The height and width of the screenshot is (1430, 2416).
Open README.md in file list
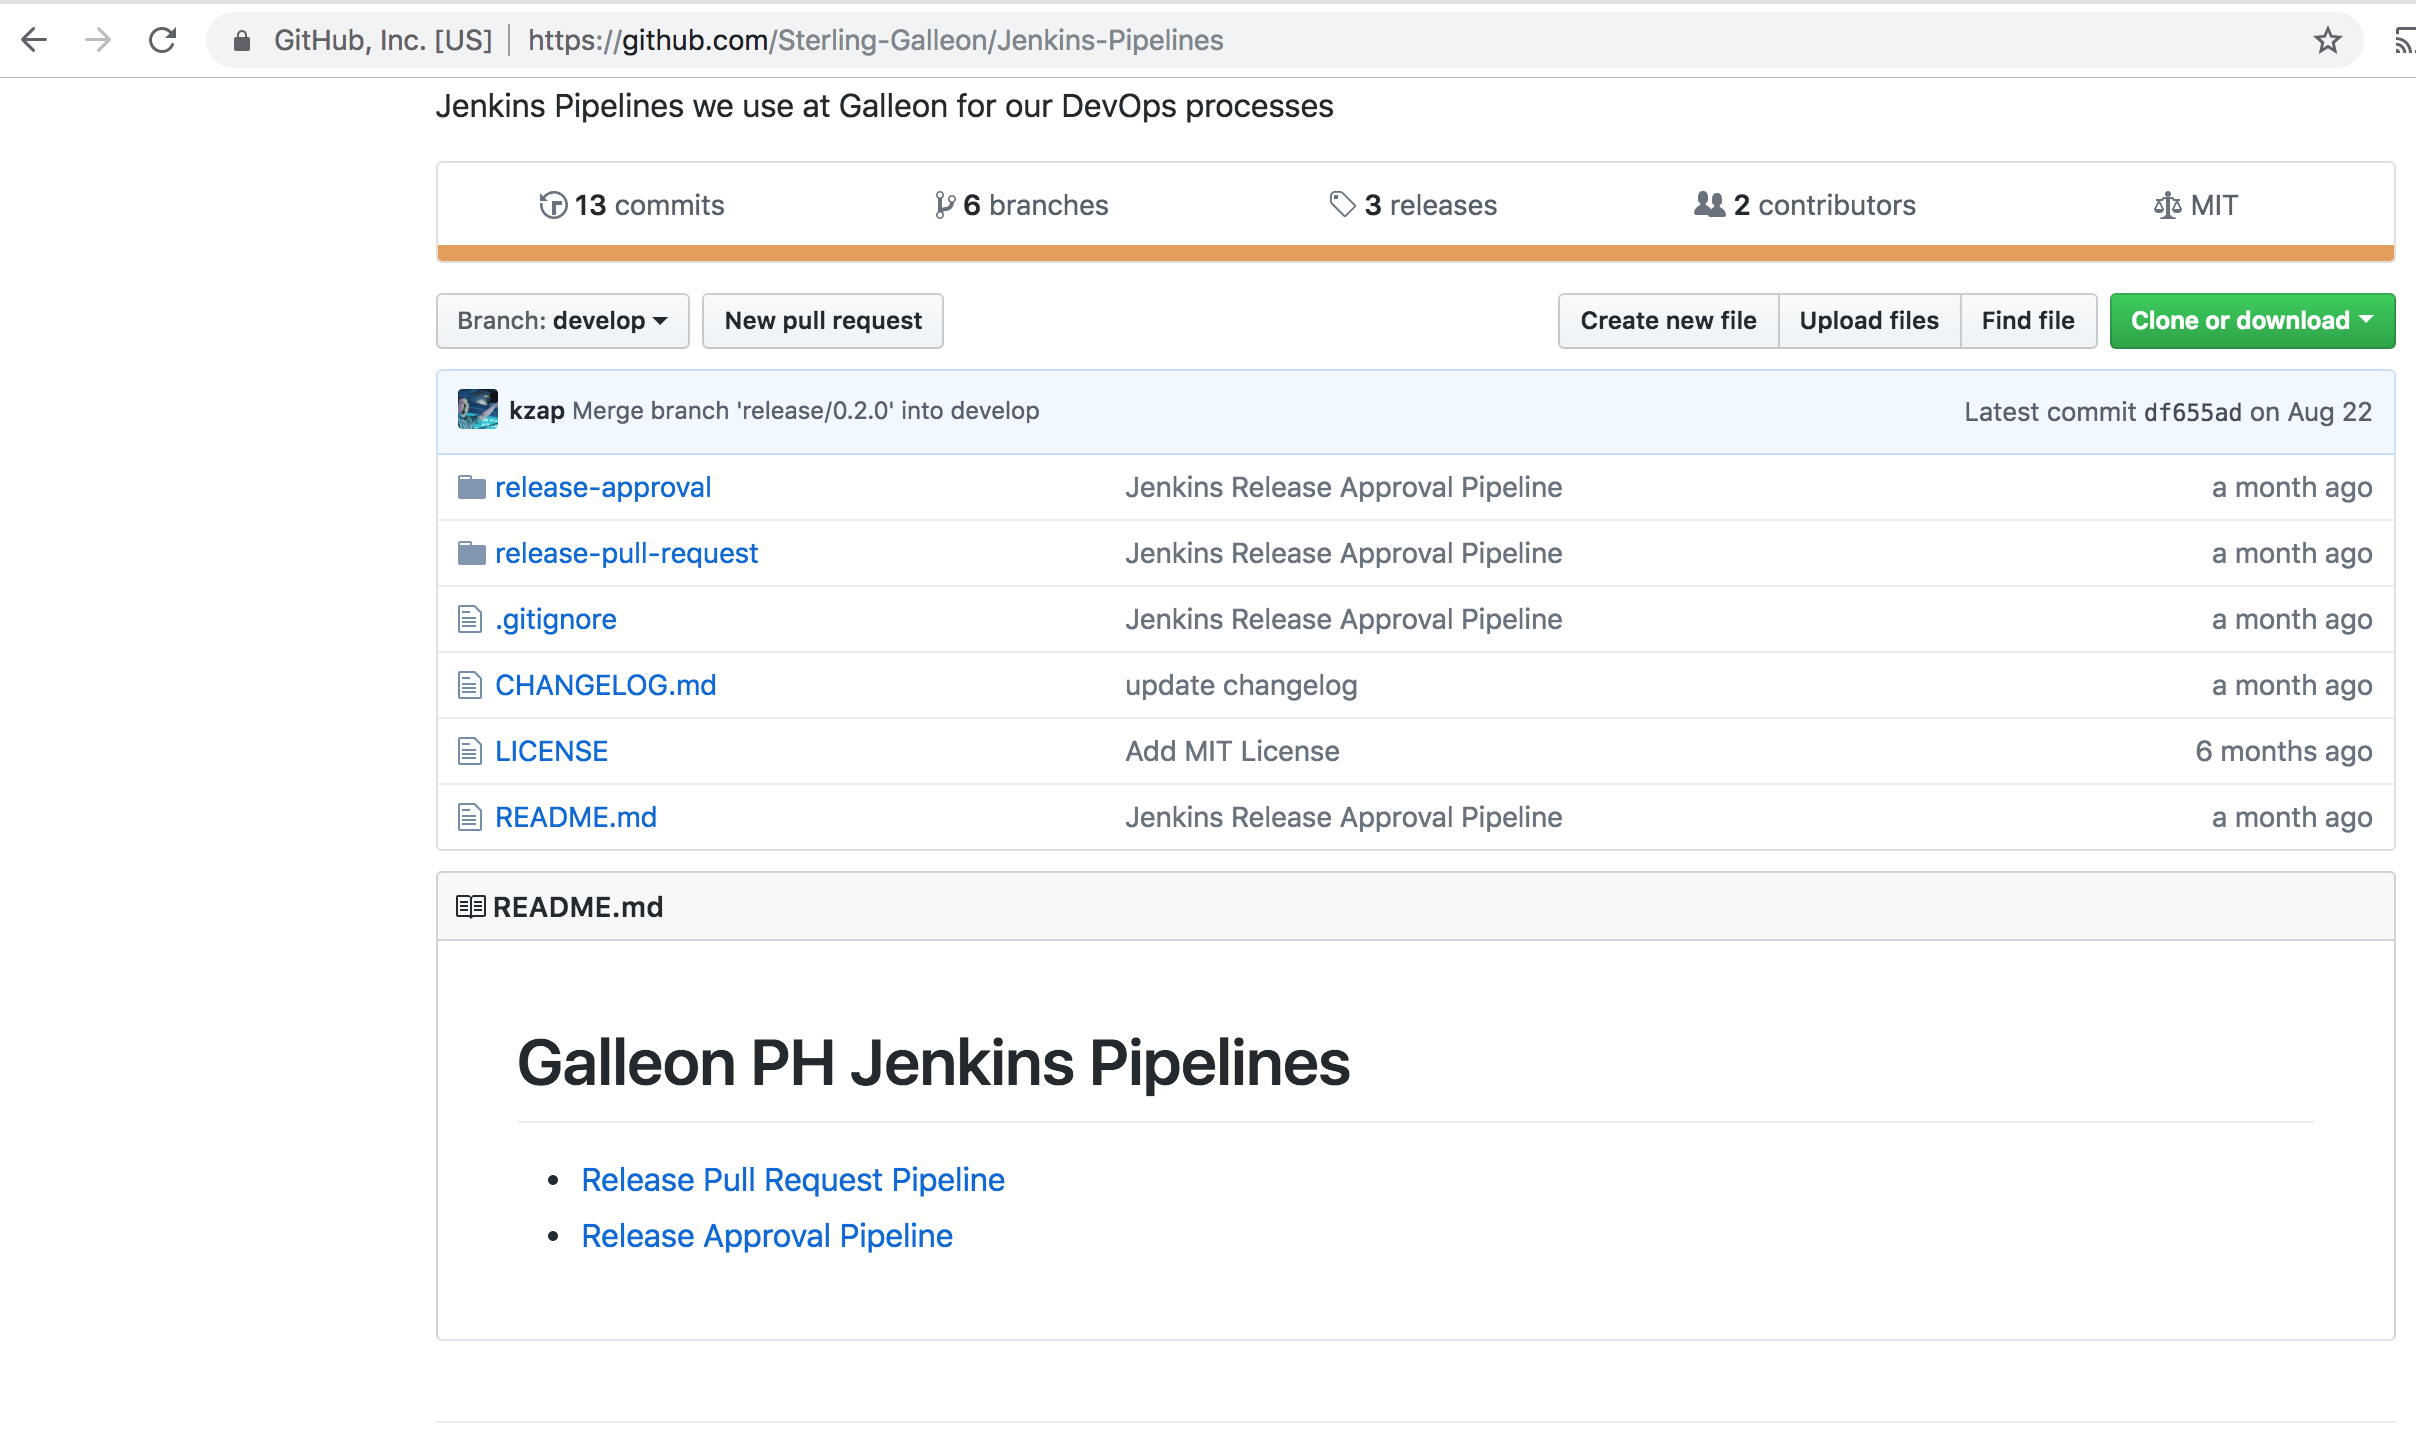pyautogui.click(x=576, y=817)
